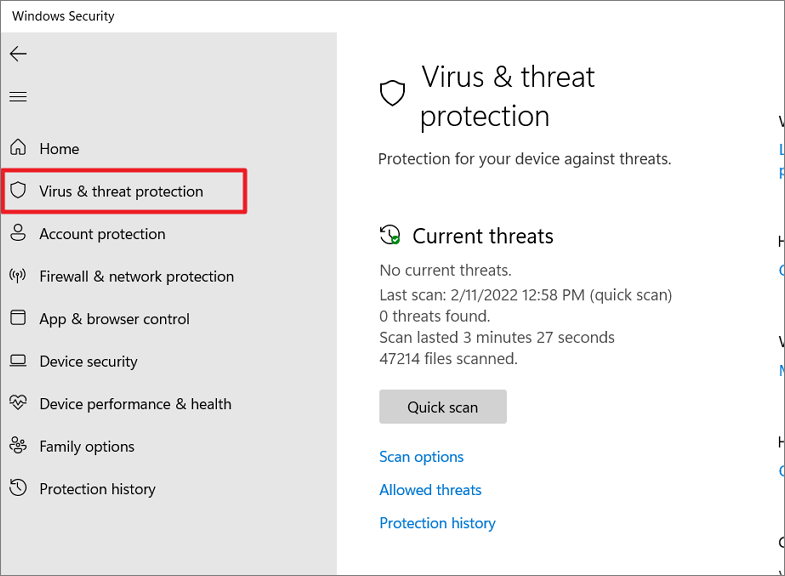Click the Protection history clock icon in sidebar
785x576 pixels.
tap(18, 487)
